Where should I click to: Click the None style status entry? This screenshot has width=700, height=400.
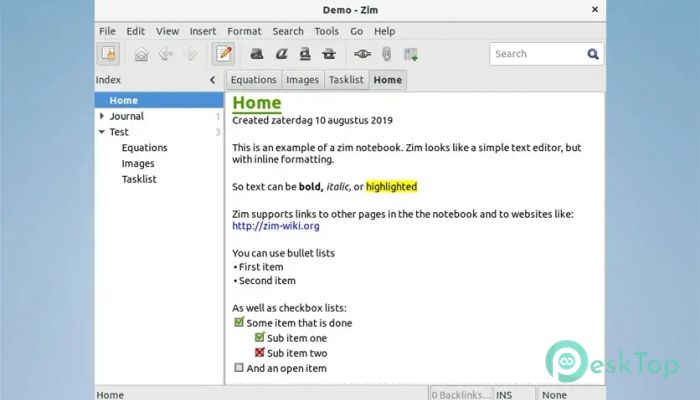554,395
